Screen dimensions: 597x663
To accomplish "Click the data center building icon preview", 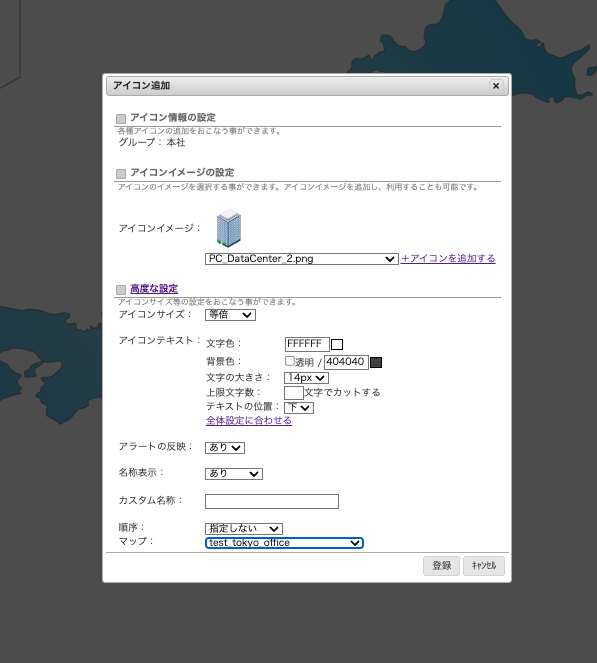I will [x=229, y=228].
